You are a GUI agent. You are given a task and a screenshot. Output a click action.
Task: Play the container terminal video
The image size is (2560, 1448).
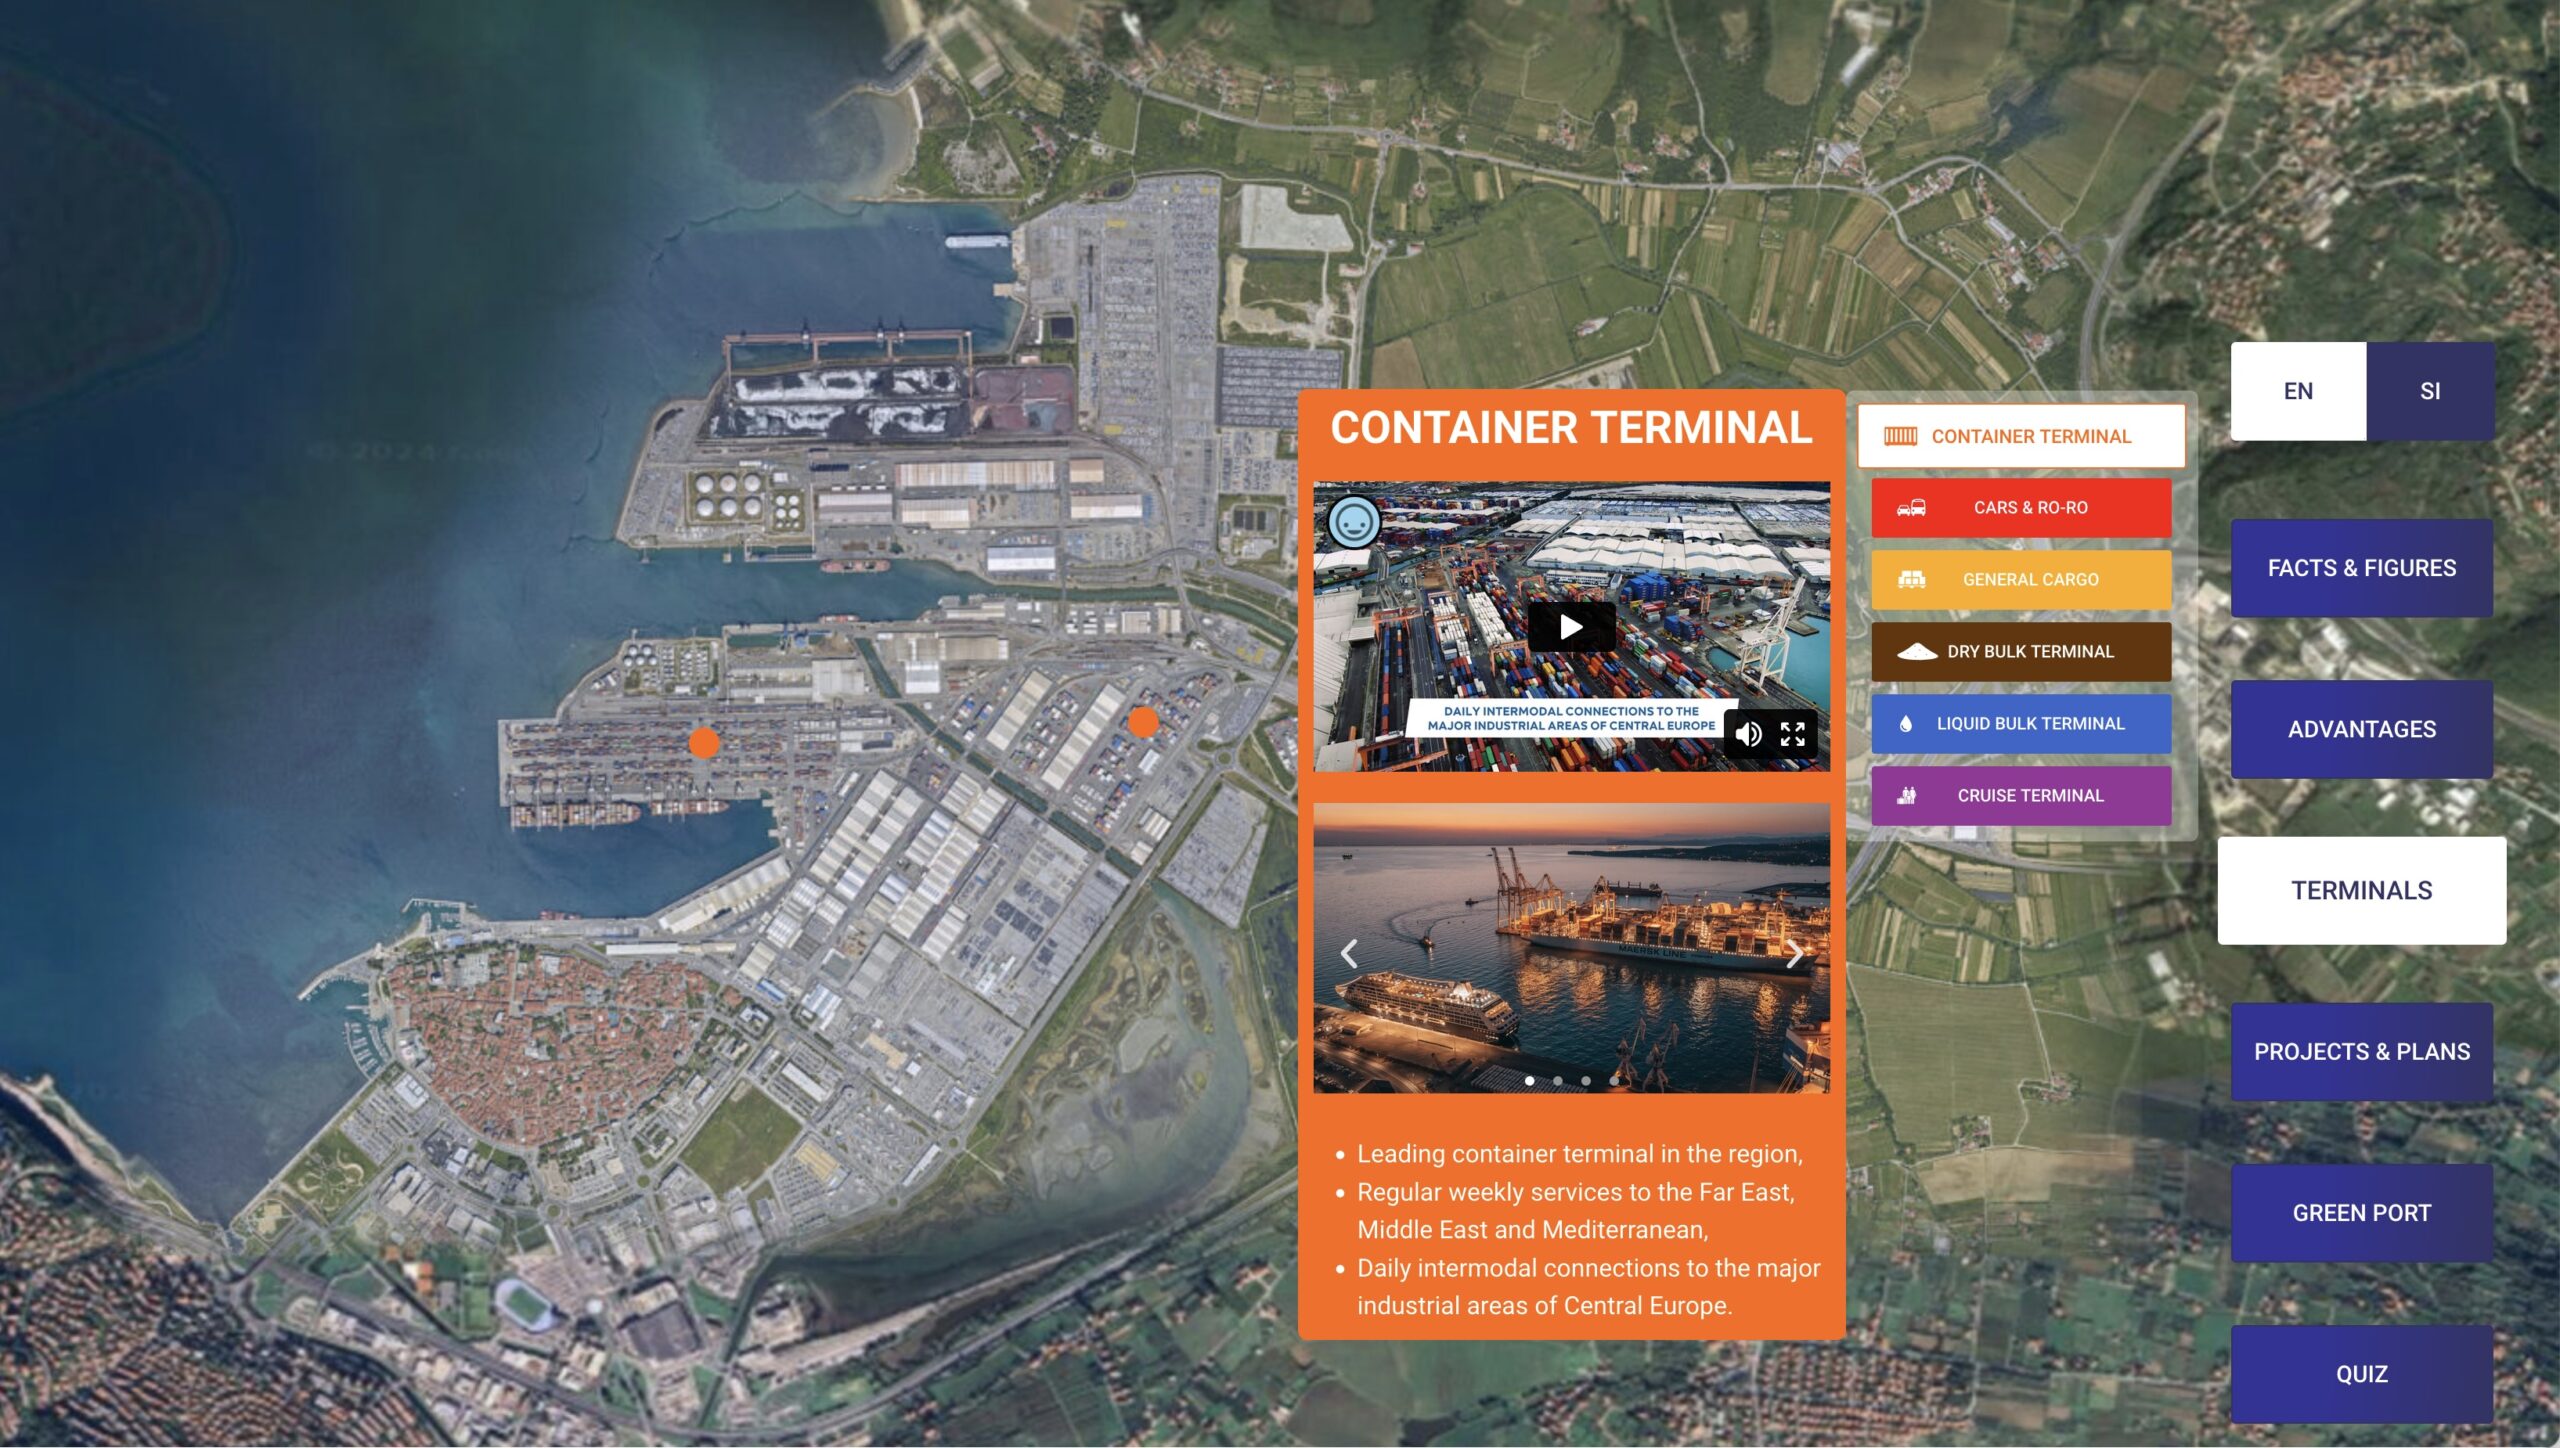(1571, 627)
